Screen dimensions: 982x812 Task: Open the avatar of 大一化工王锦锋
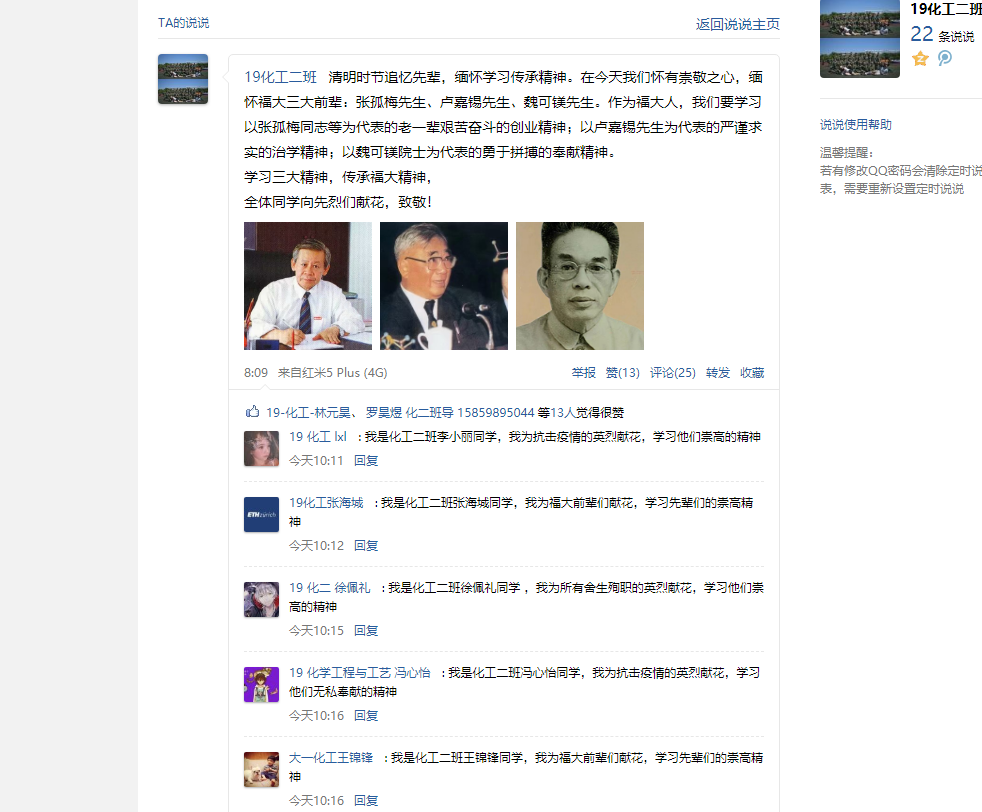click(x=261, y=769)
